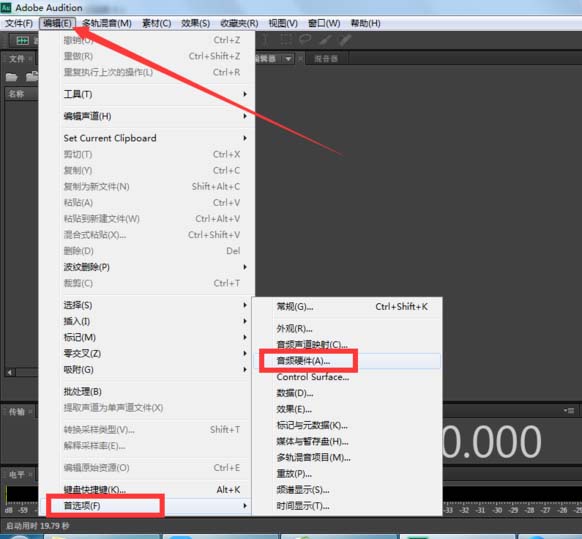Click the Files panel scroll-left arrow
Screen dimensions: 582x539
pyautogui.click(x=10, y=372)
